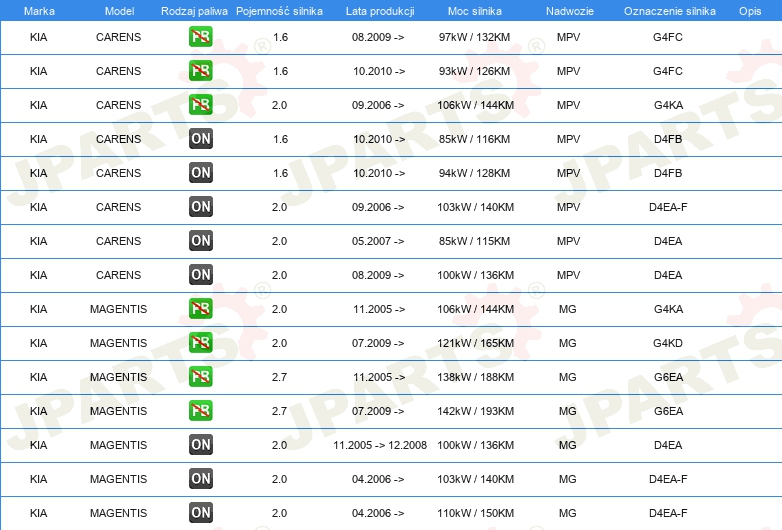Click CARENS model in the 85kW / 115KM row

[118, 241]
